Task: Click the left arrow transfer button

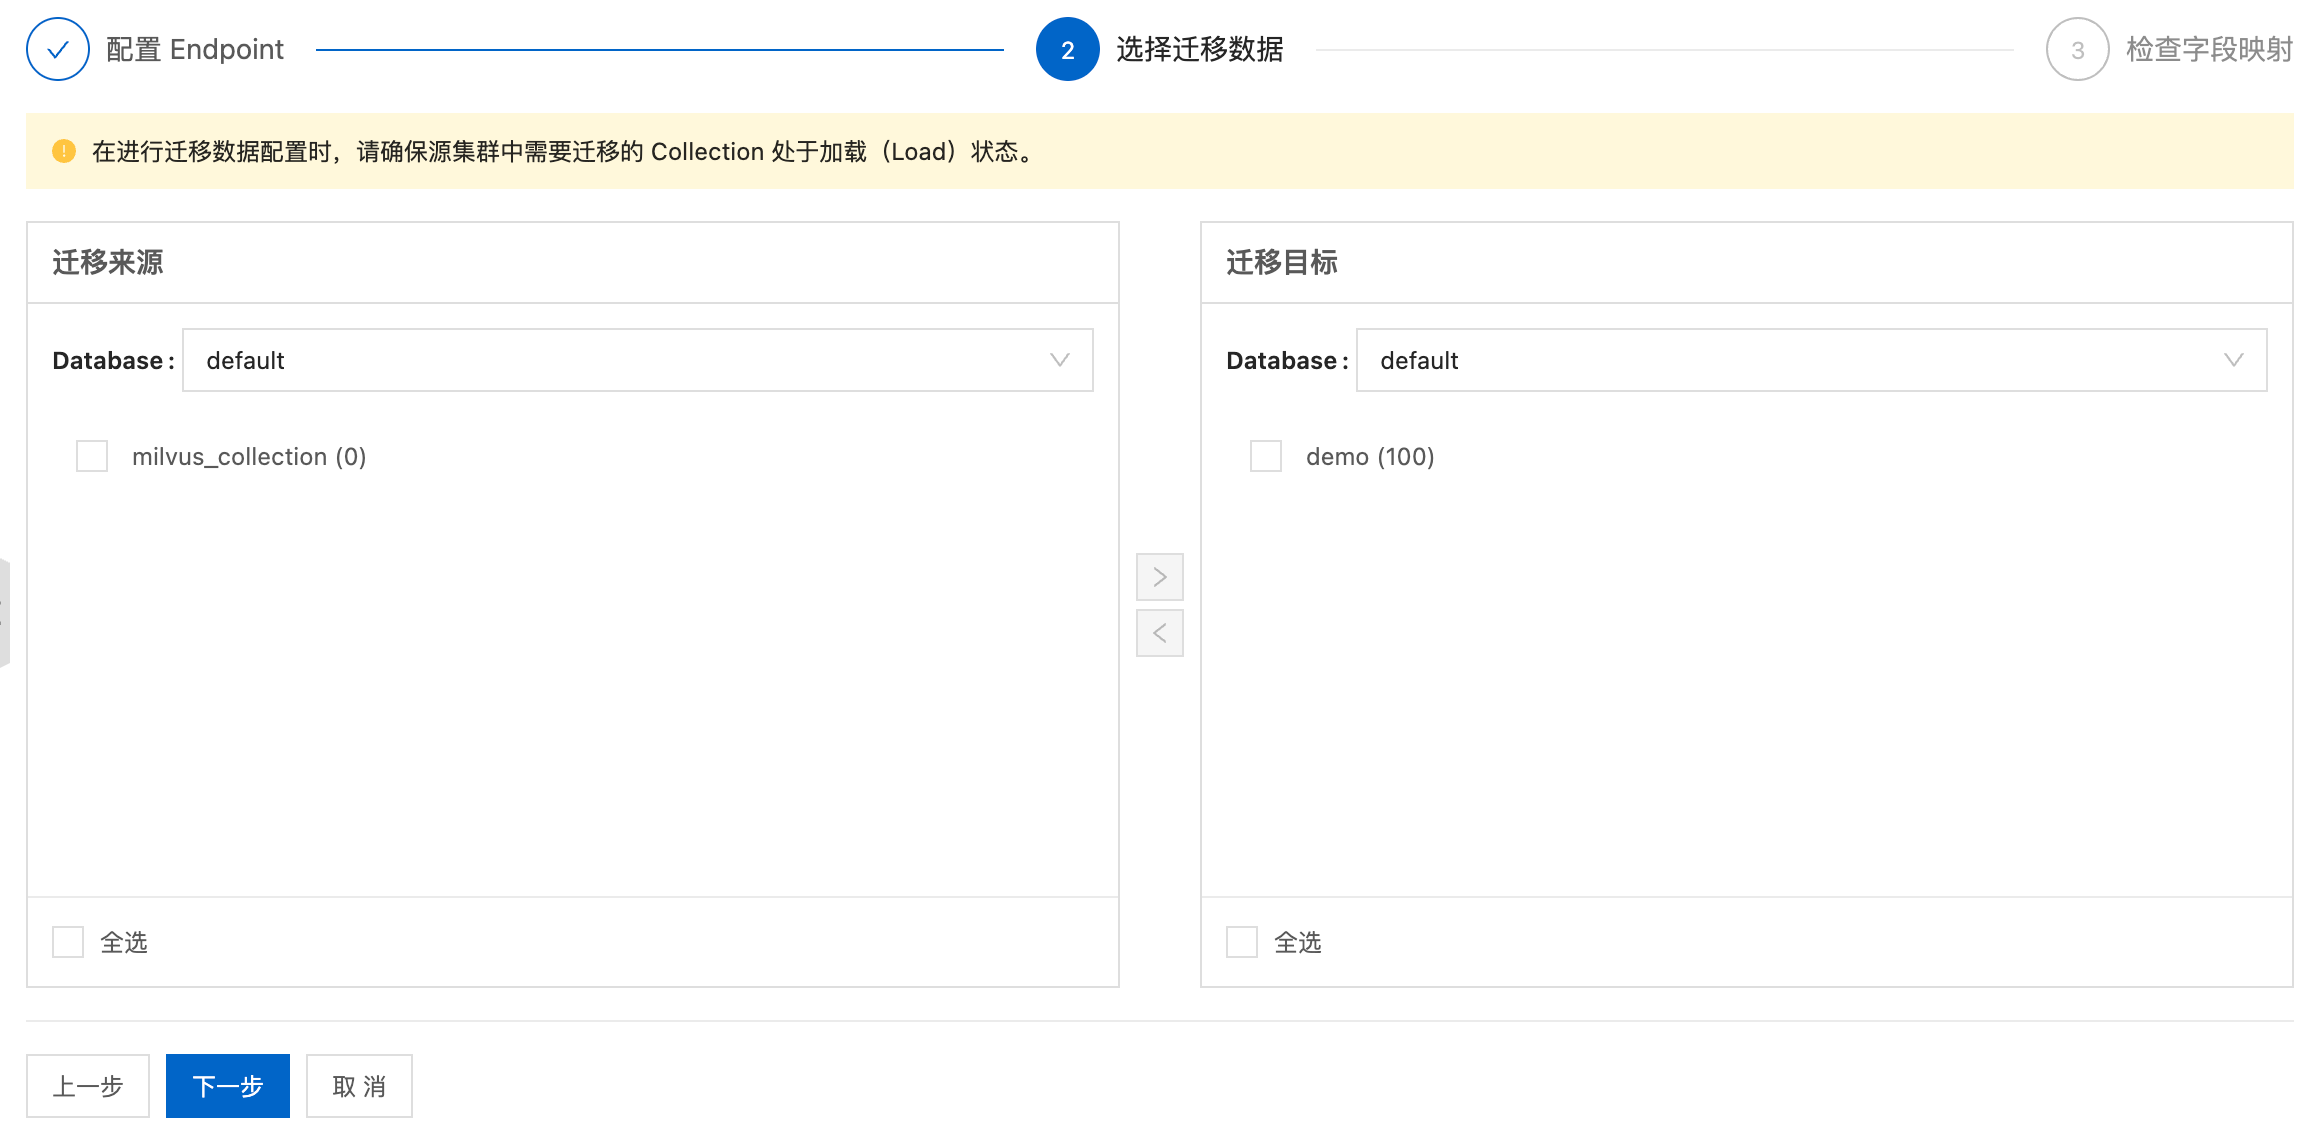Action: point(1159,633)
